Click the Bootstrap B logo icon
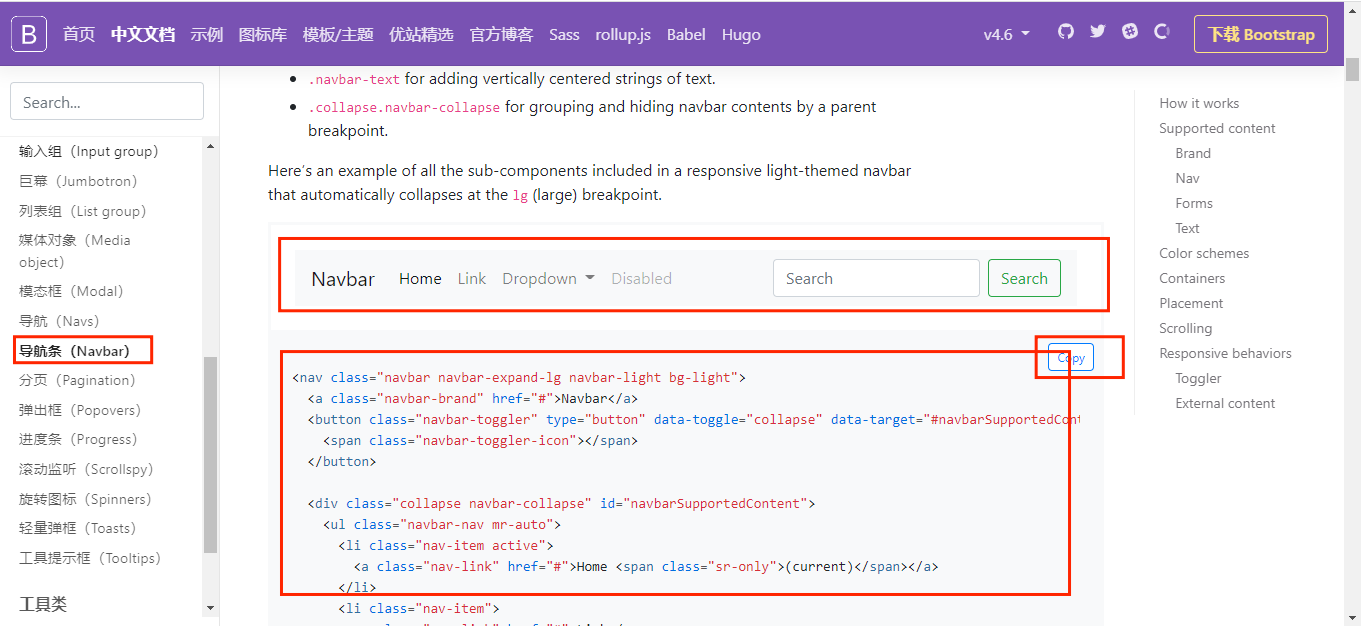This screenshot has height=626, width=1361. pyautogui.click(x=29, y=34)
